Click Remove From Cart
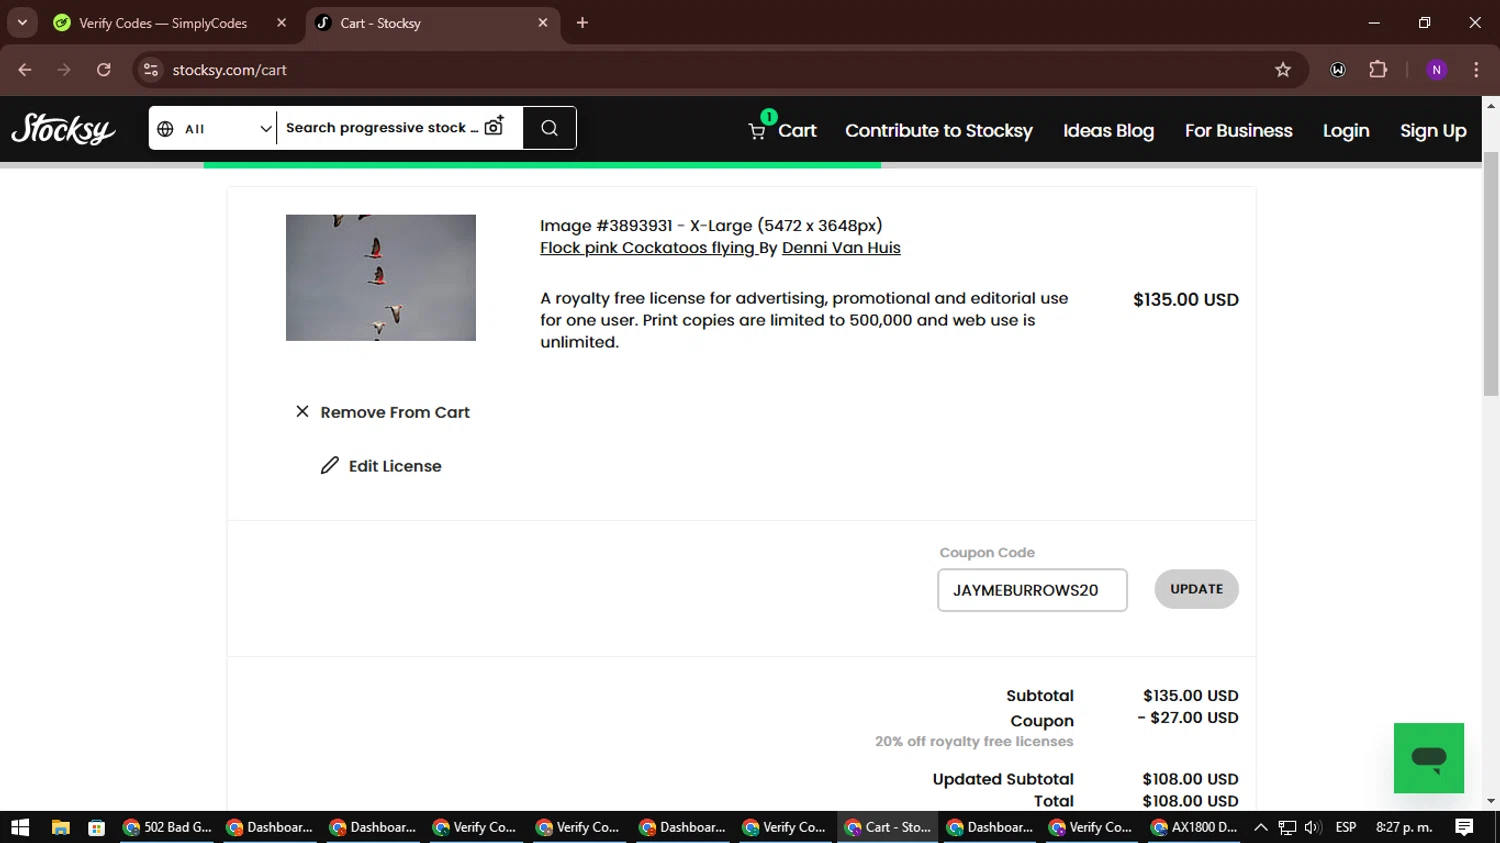 (x=383, y=412)
